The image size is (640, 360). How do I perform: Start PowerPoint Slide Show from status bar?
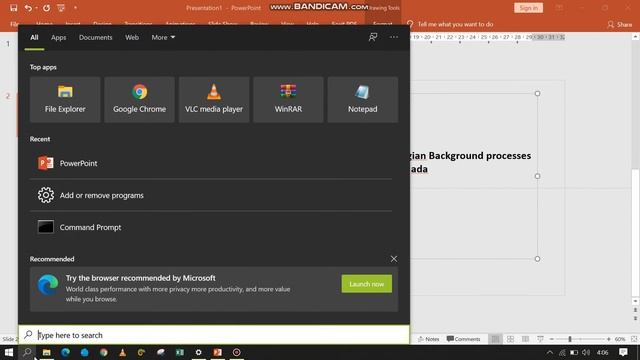pos(540,339)
